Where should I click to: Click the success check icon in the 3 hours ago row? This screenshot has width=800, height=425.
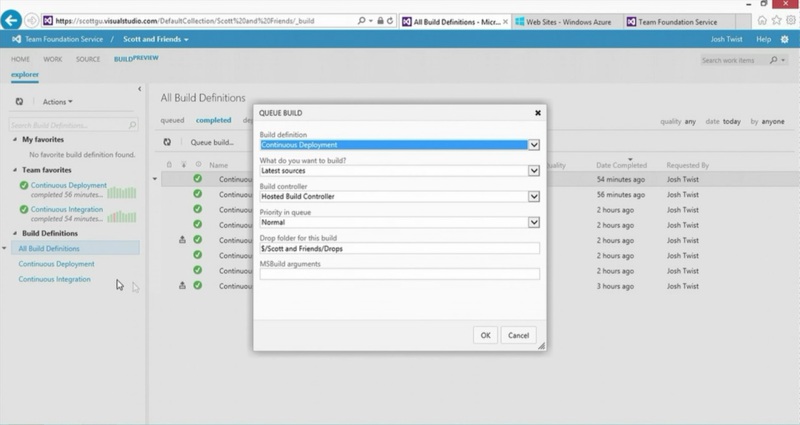[197, 286]
